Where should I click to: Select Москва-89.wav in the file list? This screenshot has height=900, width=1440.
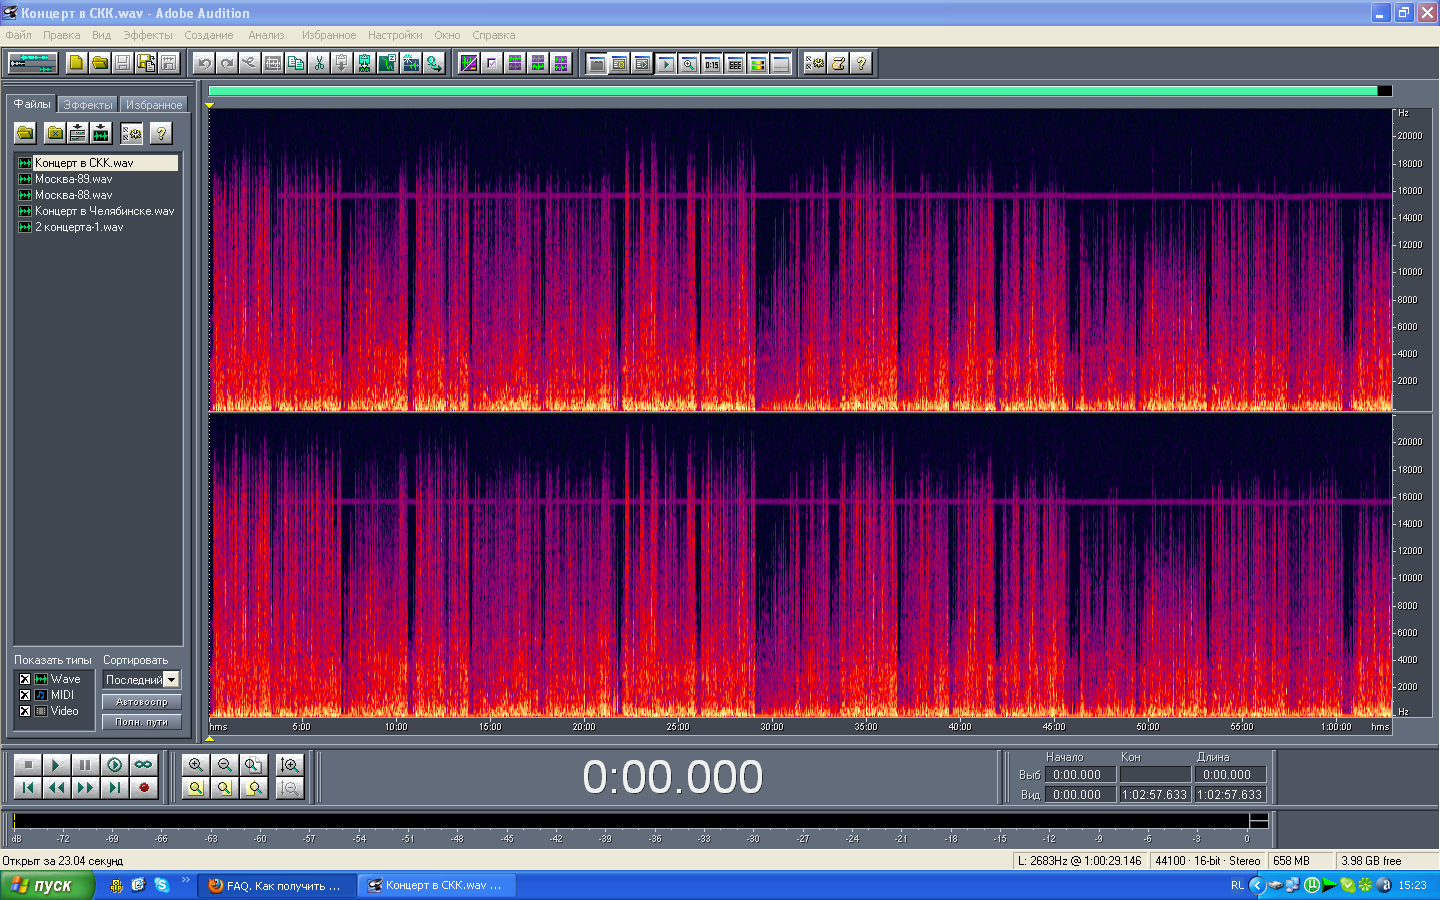[73, 179]
